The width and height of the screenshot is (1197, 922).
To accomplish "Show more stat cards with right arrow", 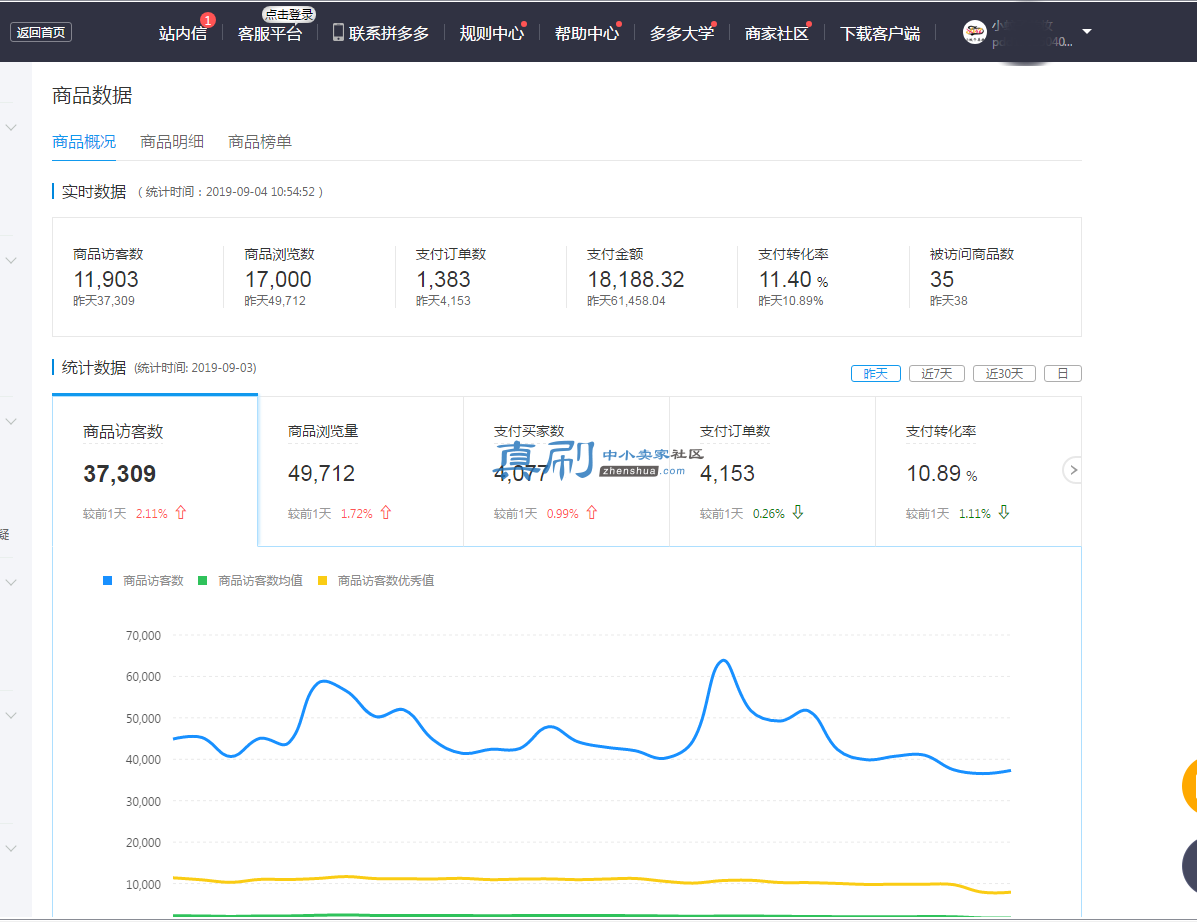I will (1073, 470).
